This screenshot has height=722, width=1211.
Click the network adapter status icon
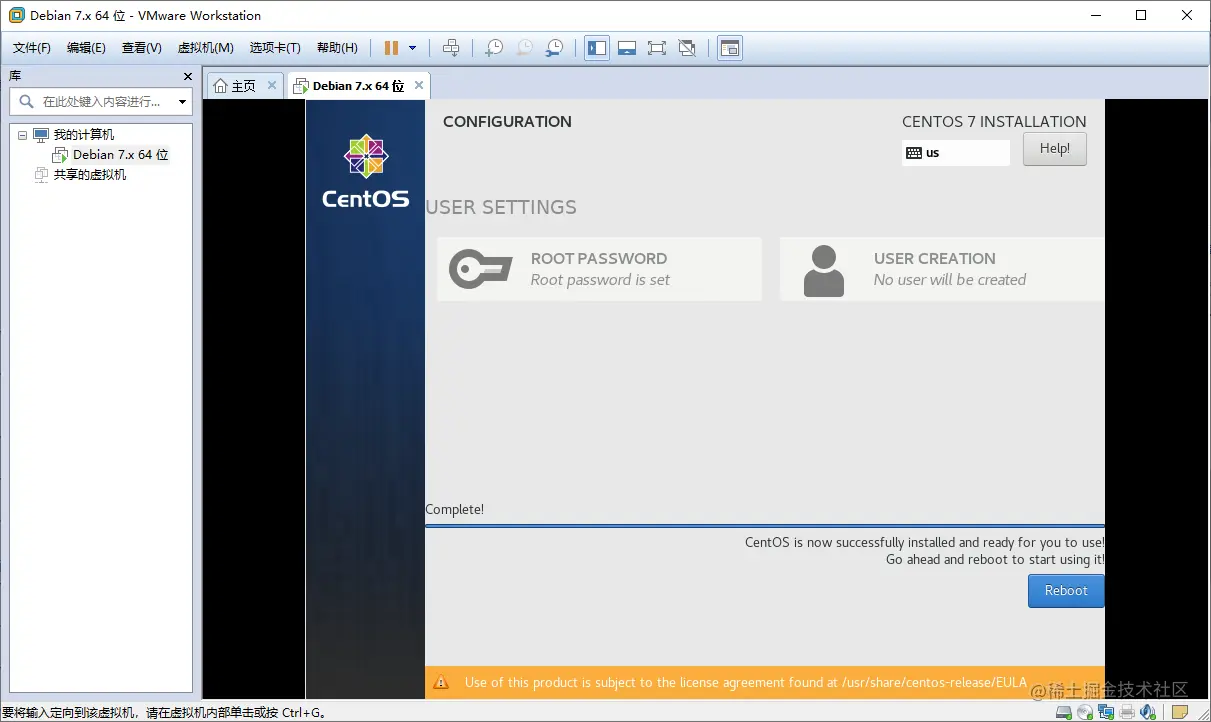click(x=1106, y=712)
